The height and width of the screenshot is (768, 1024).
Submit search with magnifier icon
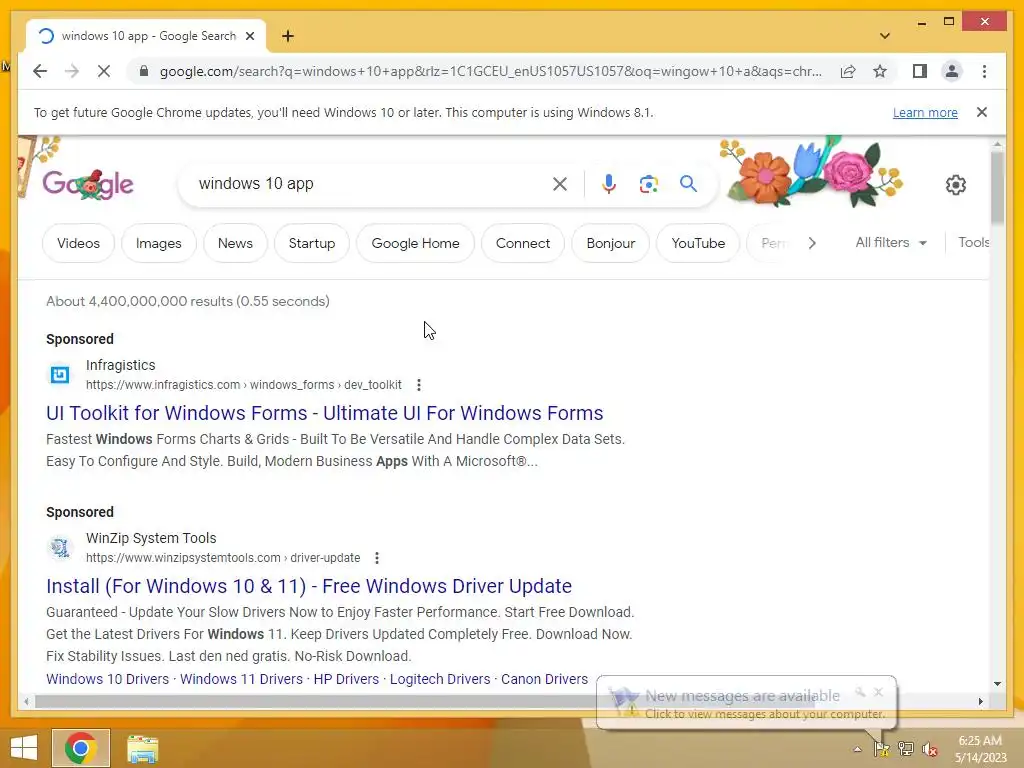click(688, 184)
